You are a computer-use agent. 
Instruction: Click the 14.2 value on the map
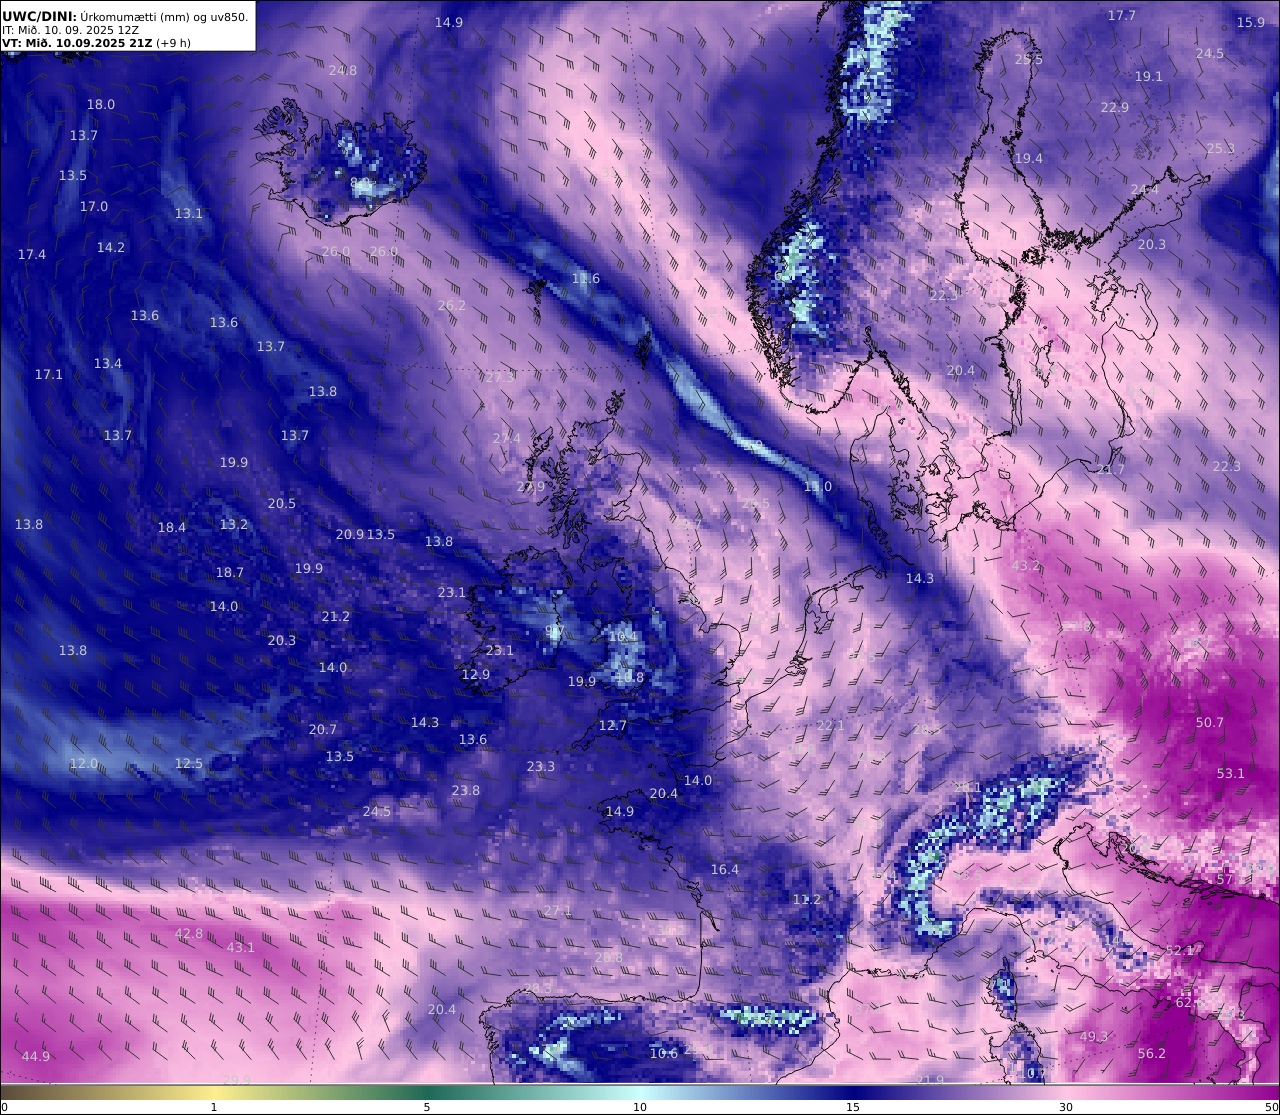(x=111, y=248)
